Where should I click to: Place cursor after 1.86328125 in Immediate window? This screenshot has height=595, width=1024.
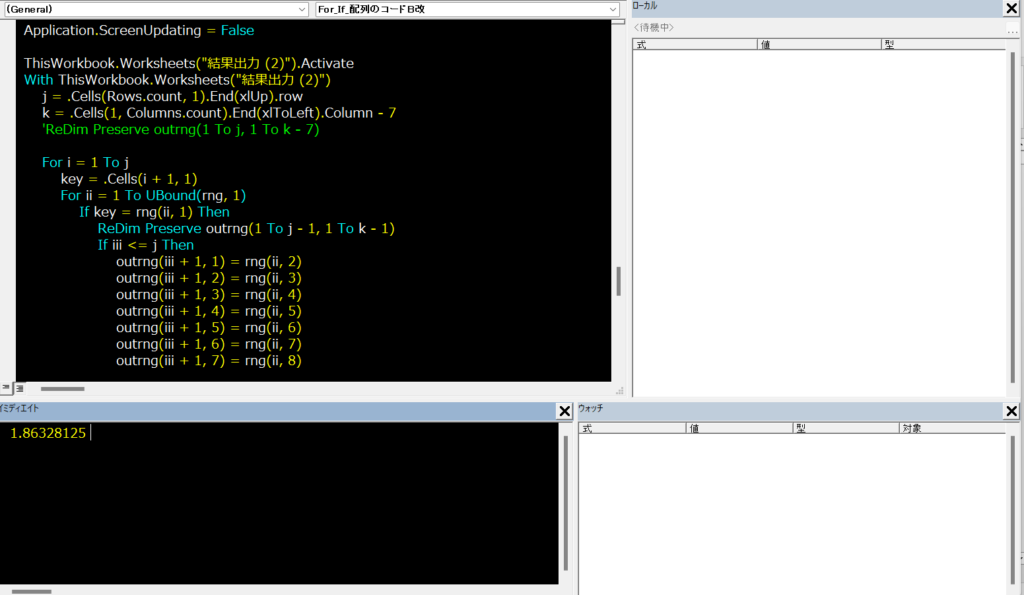point(90,433)
